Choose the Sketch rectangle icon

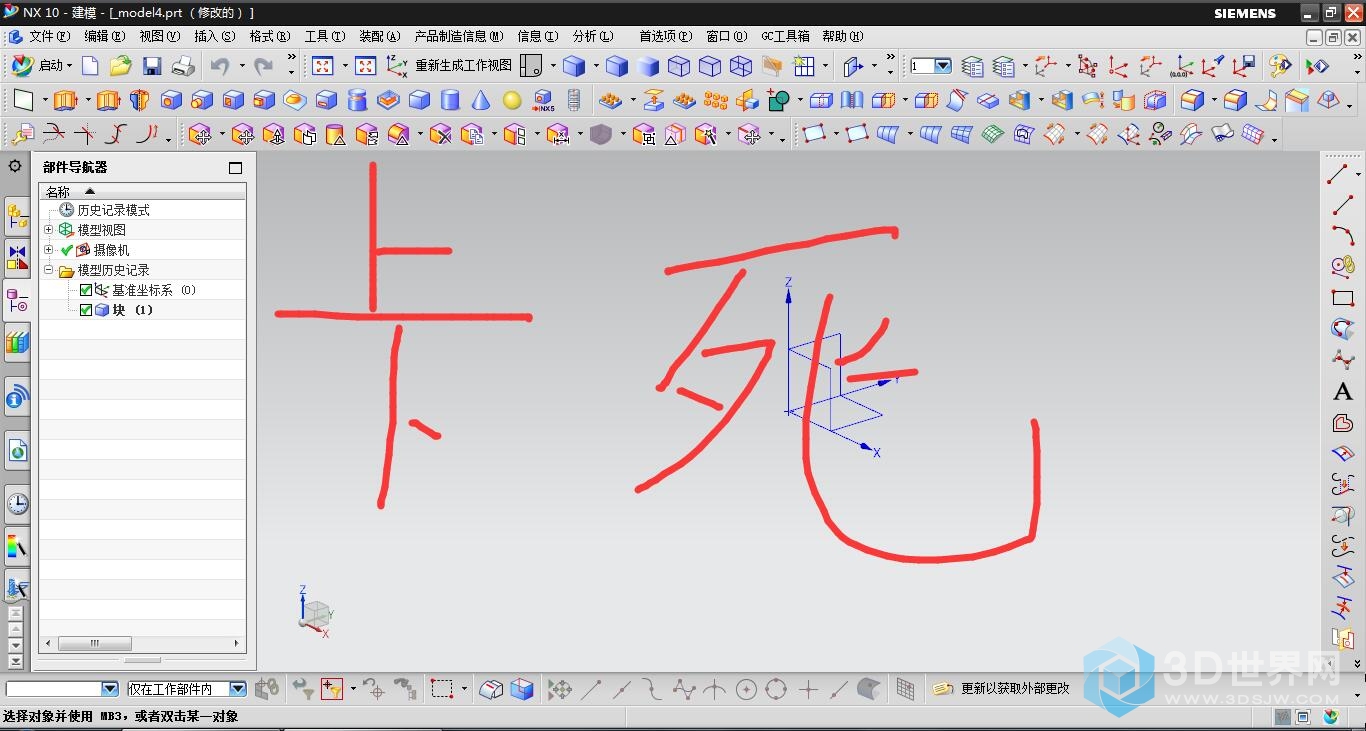[x=24, y=100]
